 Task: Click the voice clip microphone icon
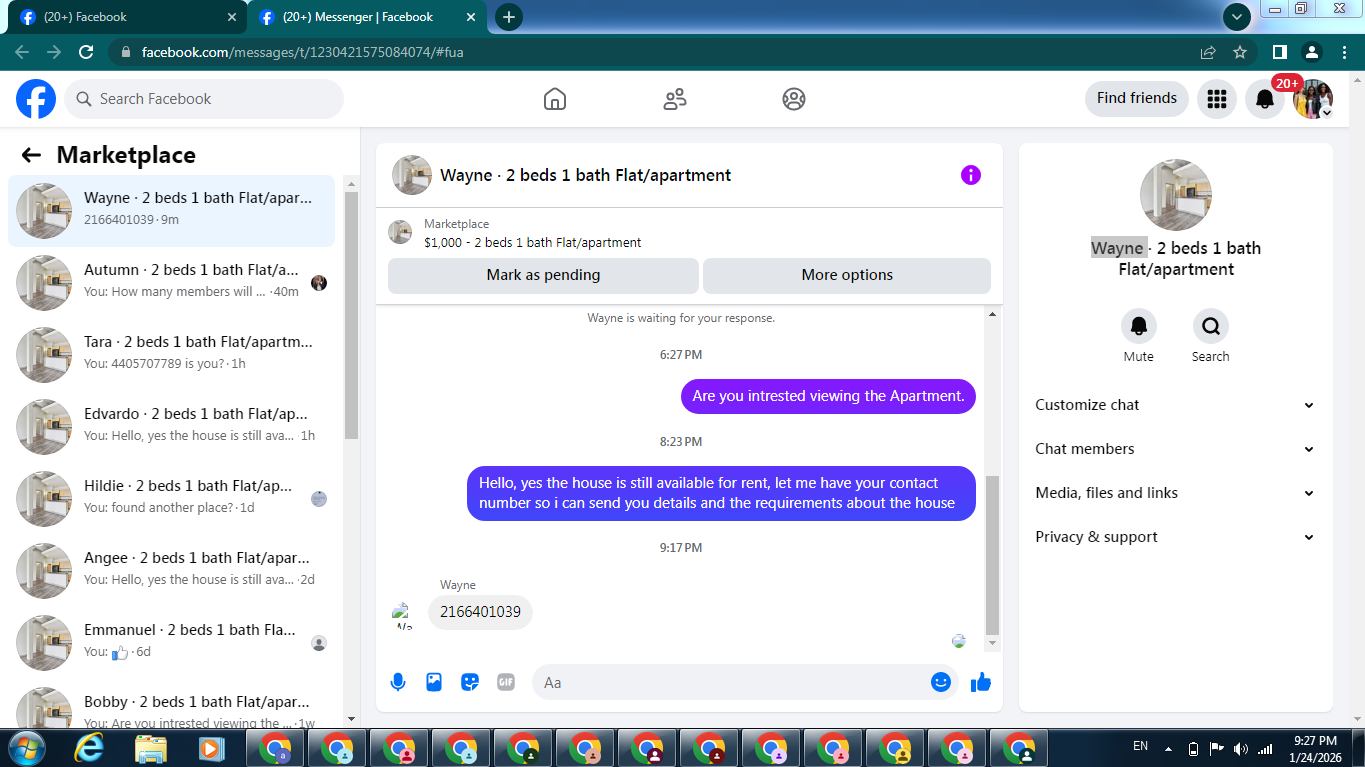click(x=398, y=682)
